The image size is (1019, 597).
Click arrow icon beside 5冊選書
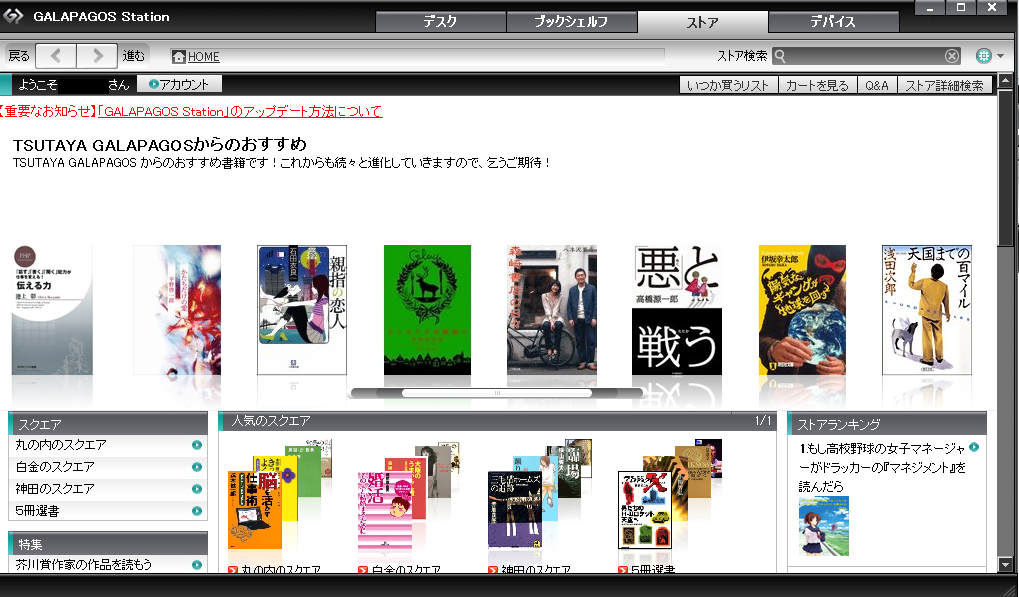click(x=197, y=511)
